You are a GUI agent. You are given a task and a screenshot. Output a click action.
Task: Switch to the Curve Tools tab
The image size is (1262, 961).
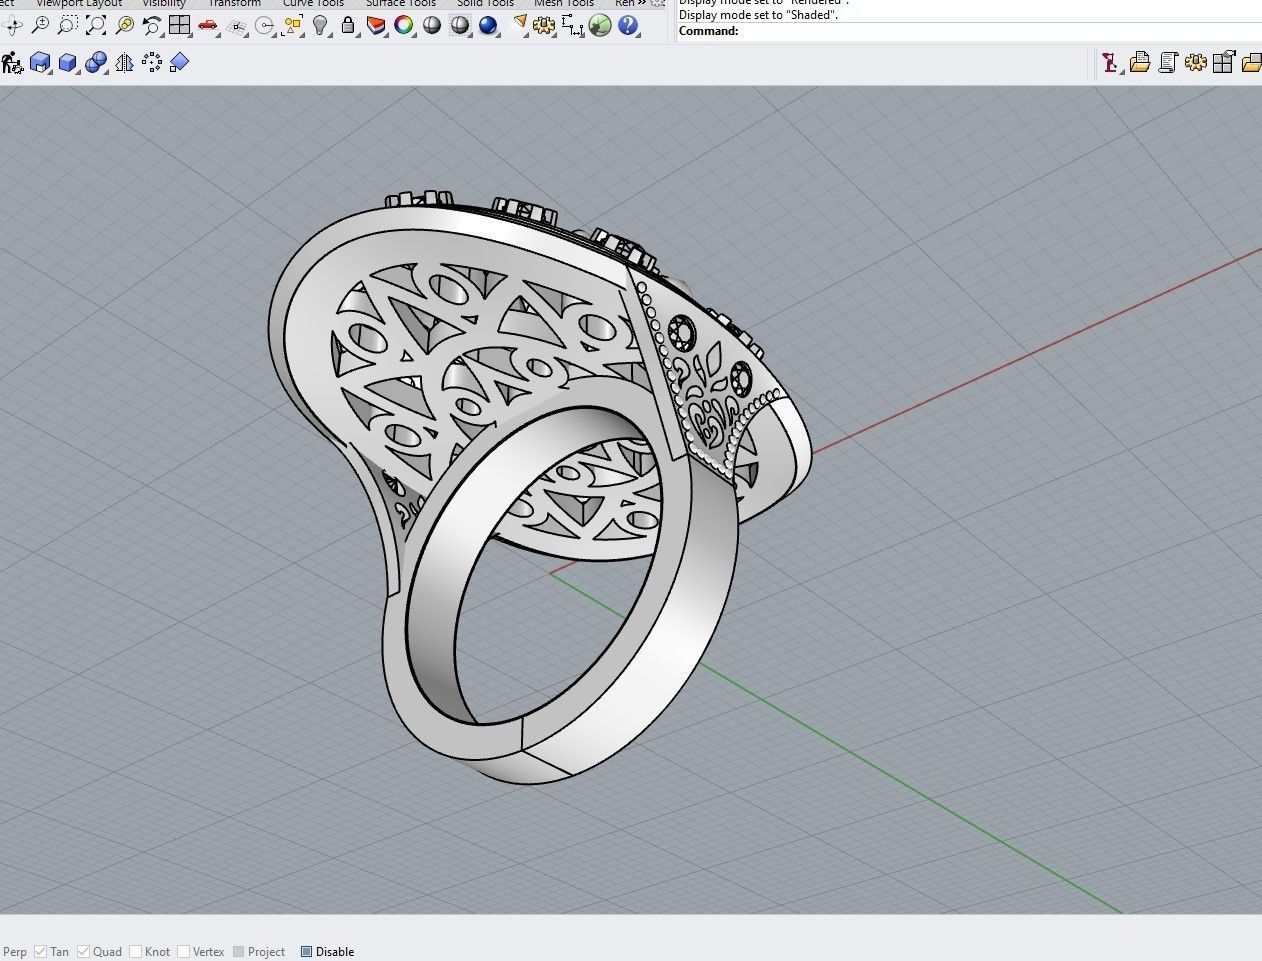click(x=313, y=4)
